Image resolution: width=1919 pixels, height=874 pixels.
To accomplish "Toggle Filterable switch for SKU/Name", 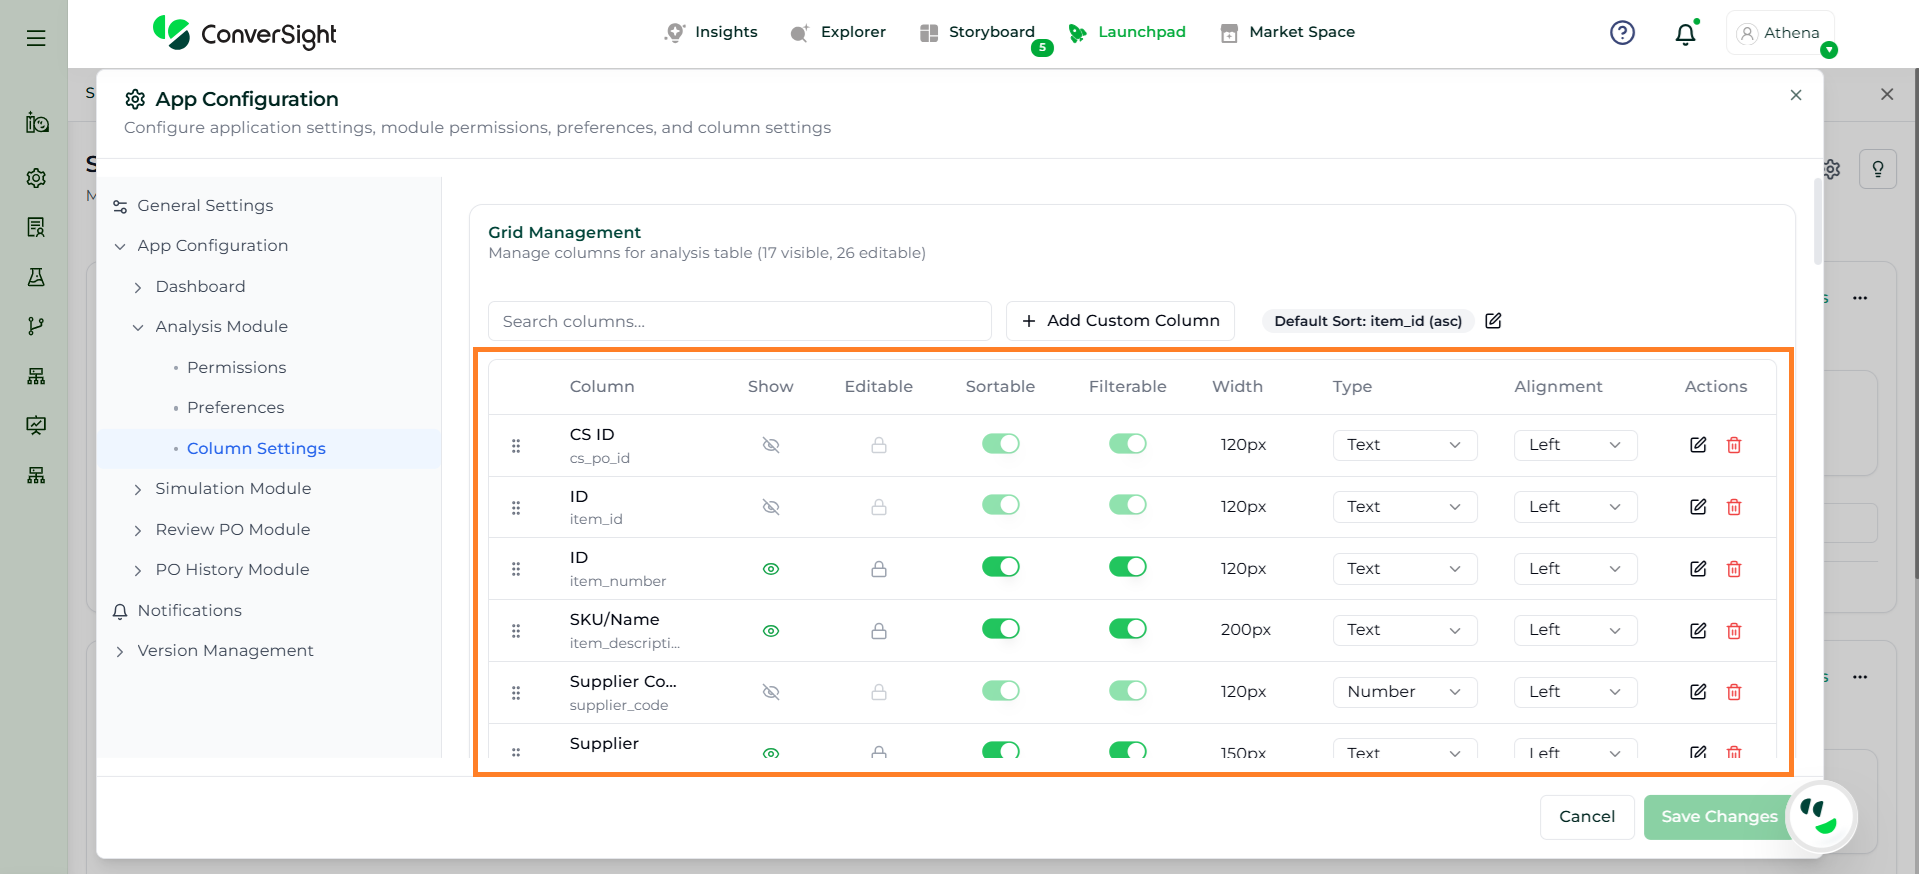I will [1127, 629].
